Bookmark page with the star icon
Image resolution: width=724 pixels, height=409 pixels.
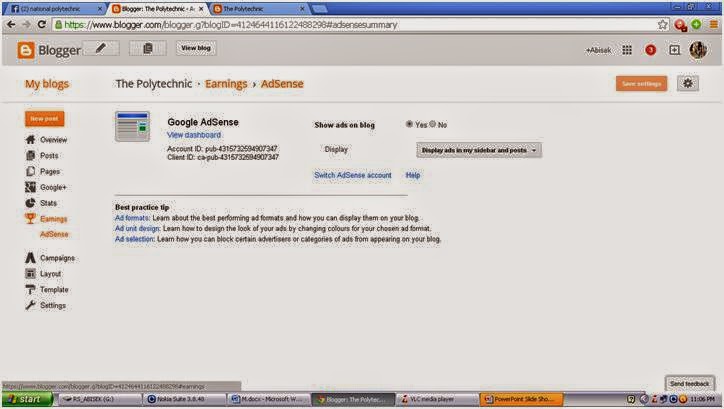(x=663, y=25)
